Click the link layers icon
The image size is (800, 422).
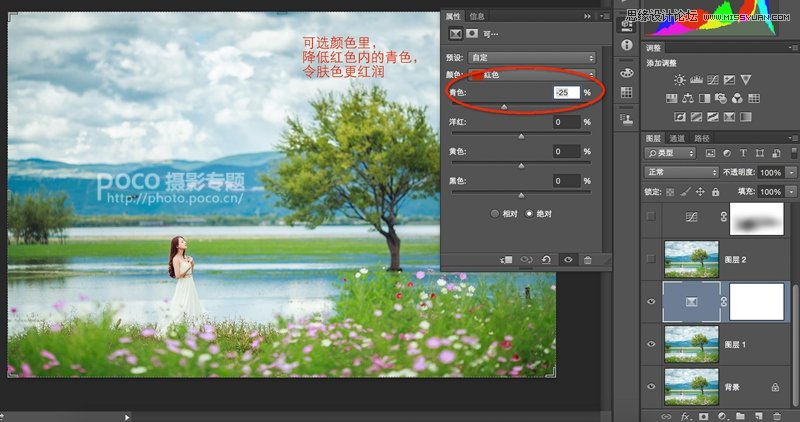666,417
